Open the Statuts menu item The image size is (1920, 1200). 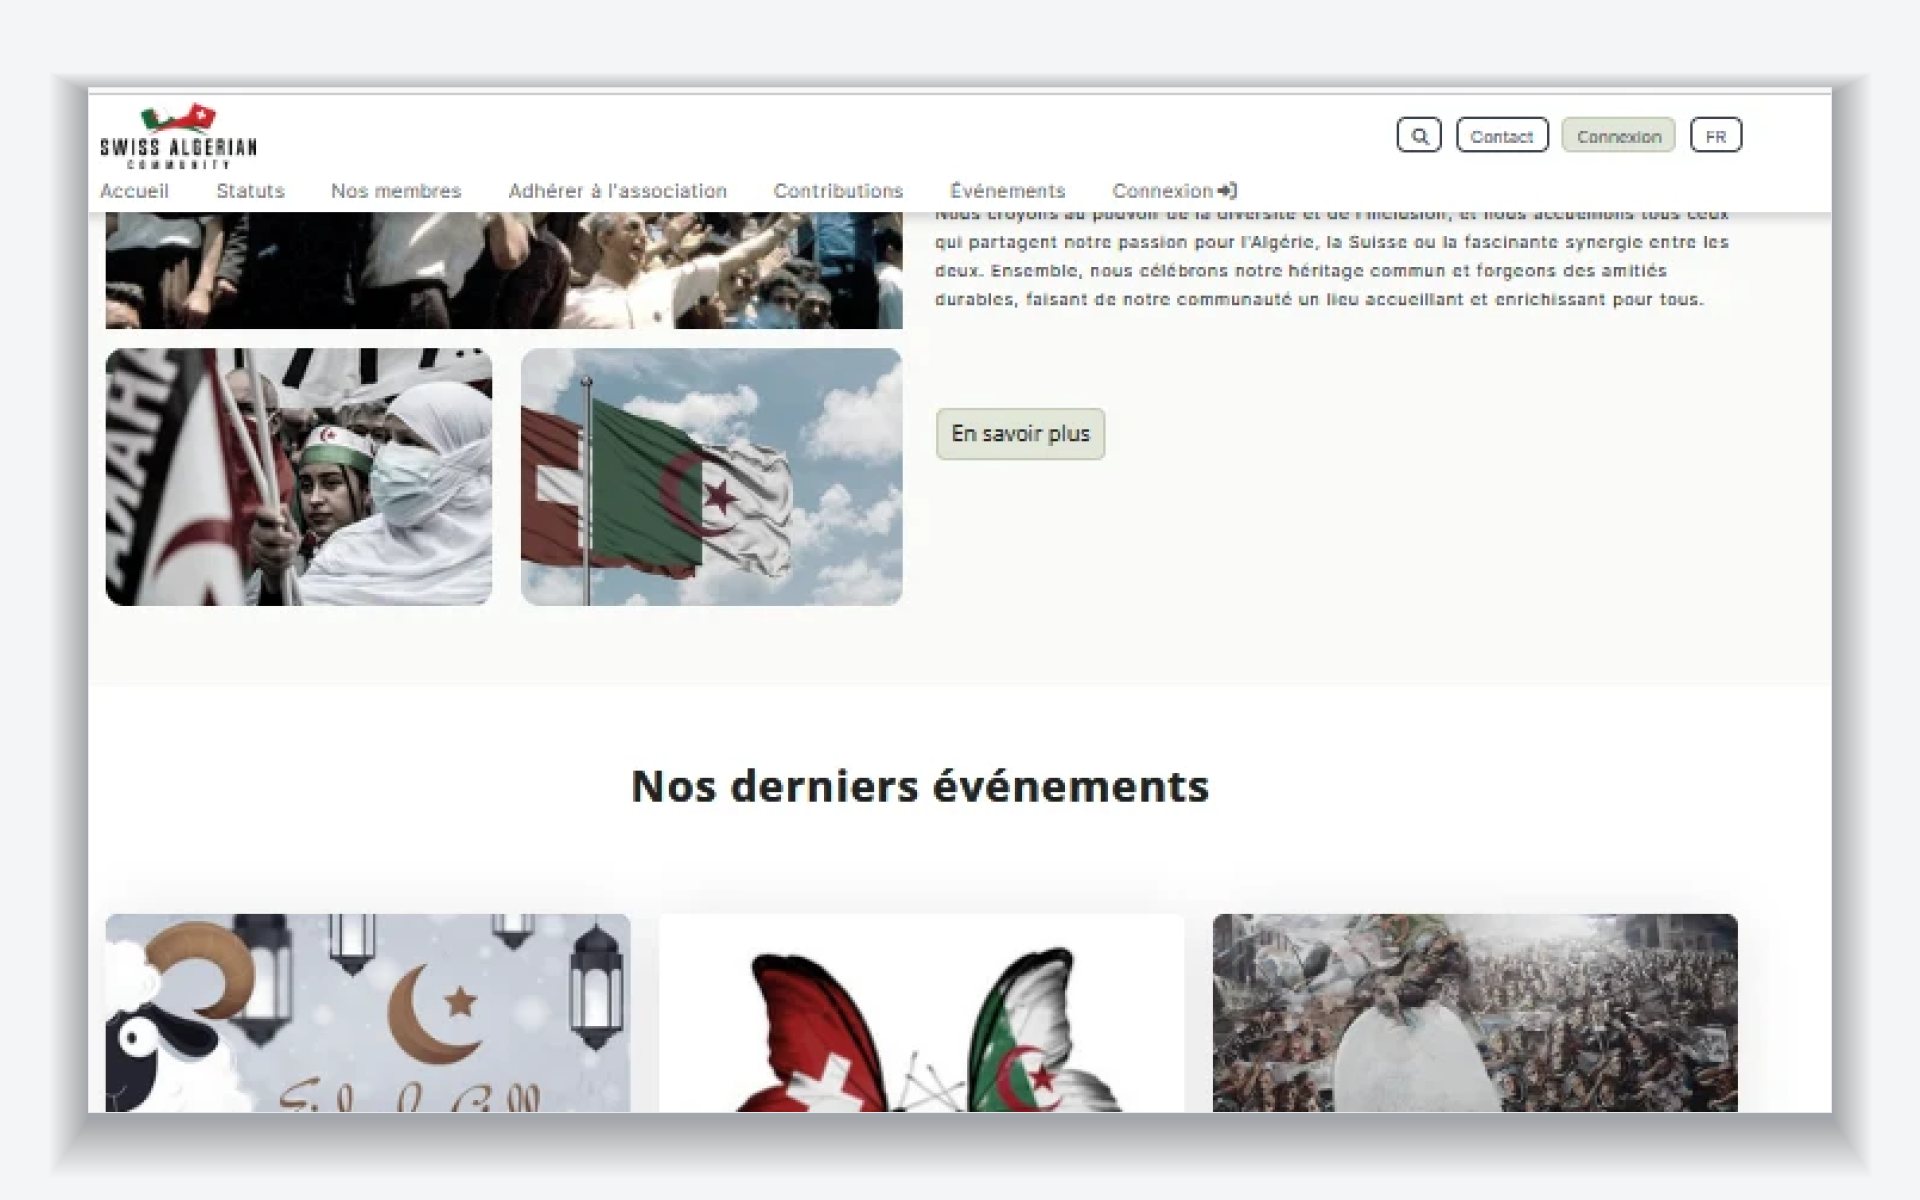coord(250,191)
